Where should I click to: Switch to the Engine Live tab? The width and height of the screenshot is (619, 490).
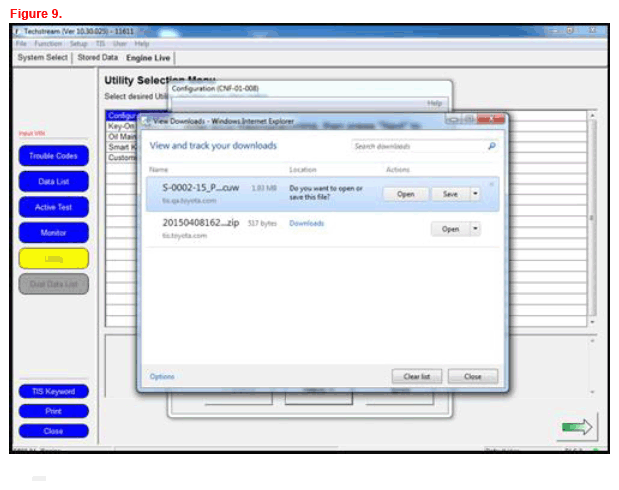(148, 58)
